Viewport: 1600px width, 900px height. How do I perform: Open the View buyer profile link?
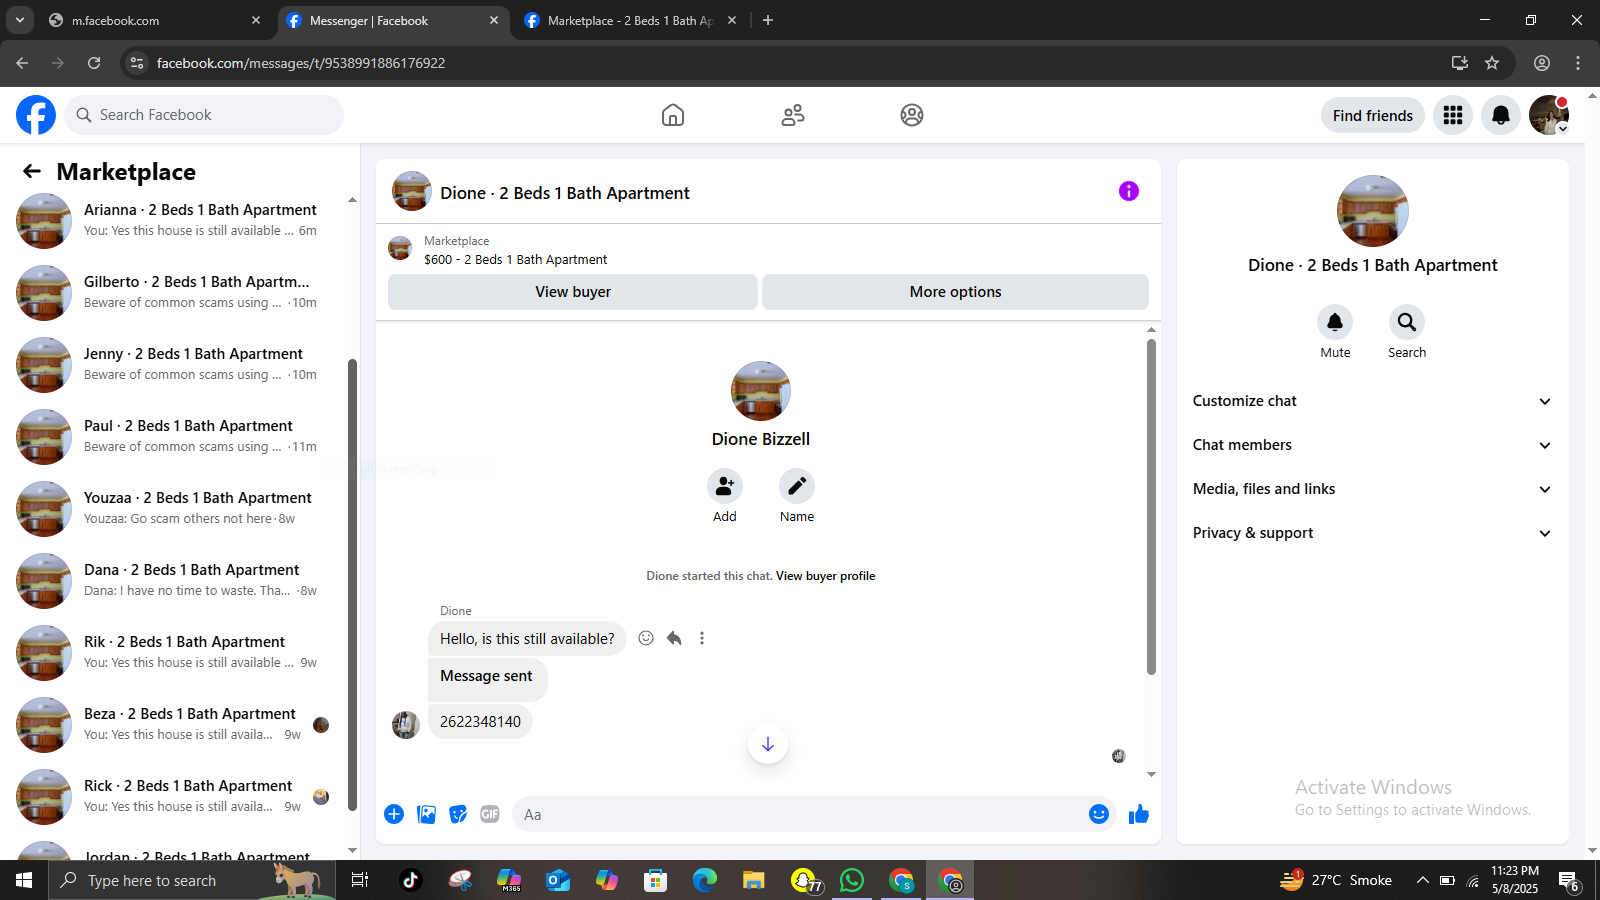(825, 576)
